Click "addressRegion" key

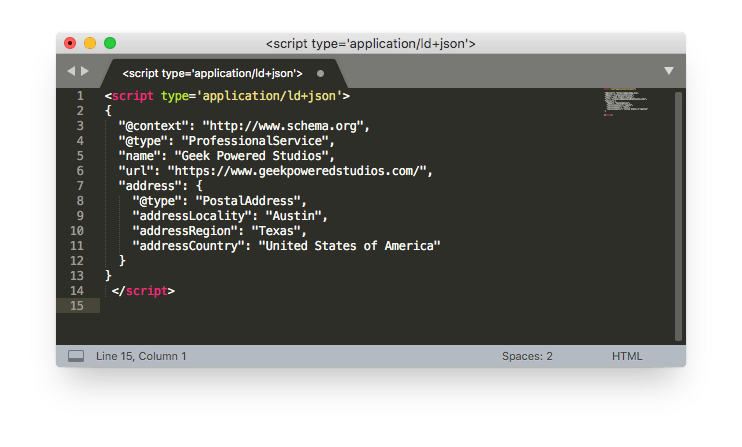coord(185,231)
